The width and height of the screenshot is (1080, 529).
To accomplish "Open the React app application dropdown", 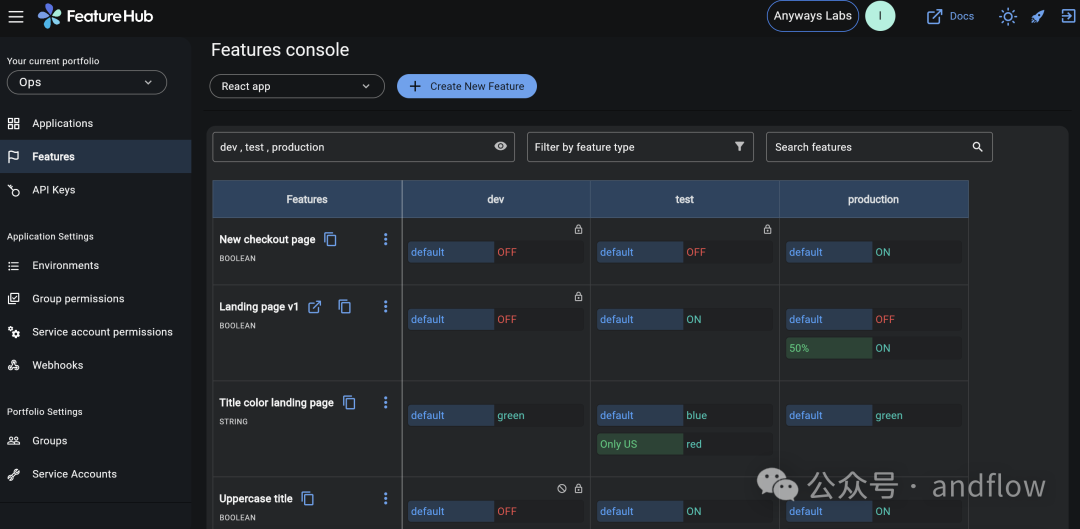I will [x=297, y=86].
